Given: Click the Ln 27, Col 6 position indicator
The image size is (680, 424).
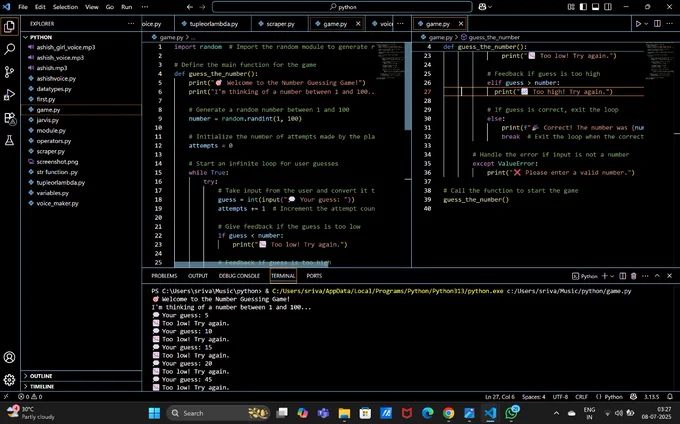Looking at the screenshot, I should pos(500,396).
